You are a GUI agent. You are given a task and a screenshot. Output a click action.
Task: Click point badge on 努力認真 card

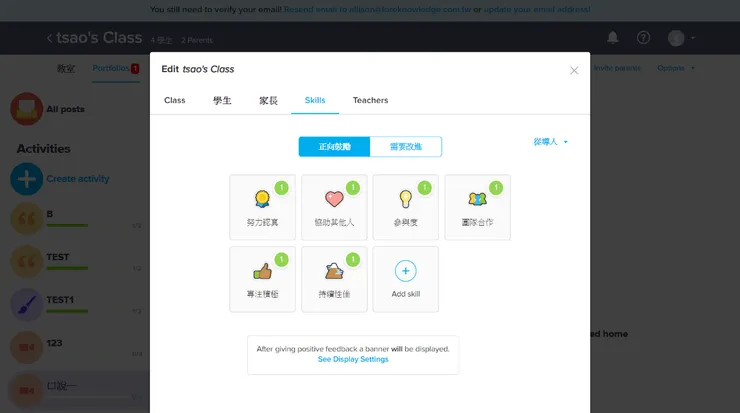281,187
